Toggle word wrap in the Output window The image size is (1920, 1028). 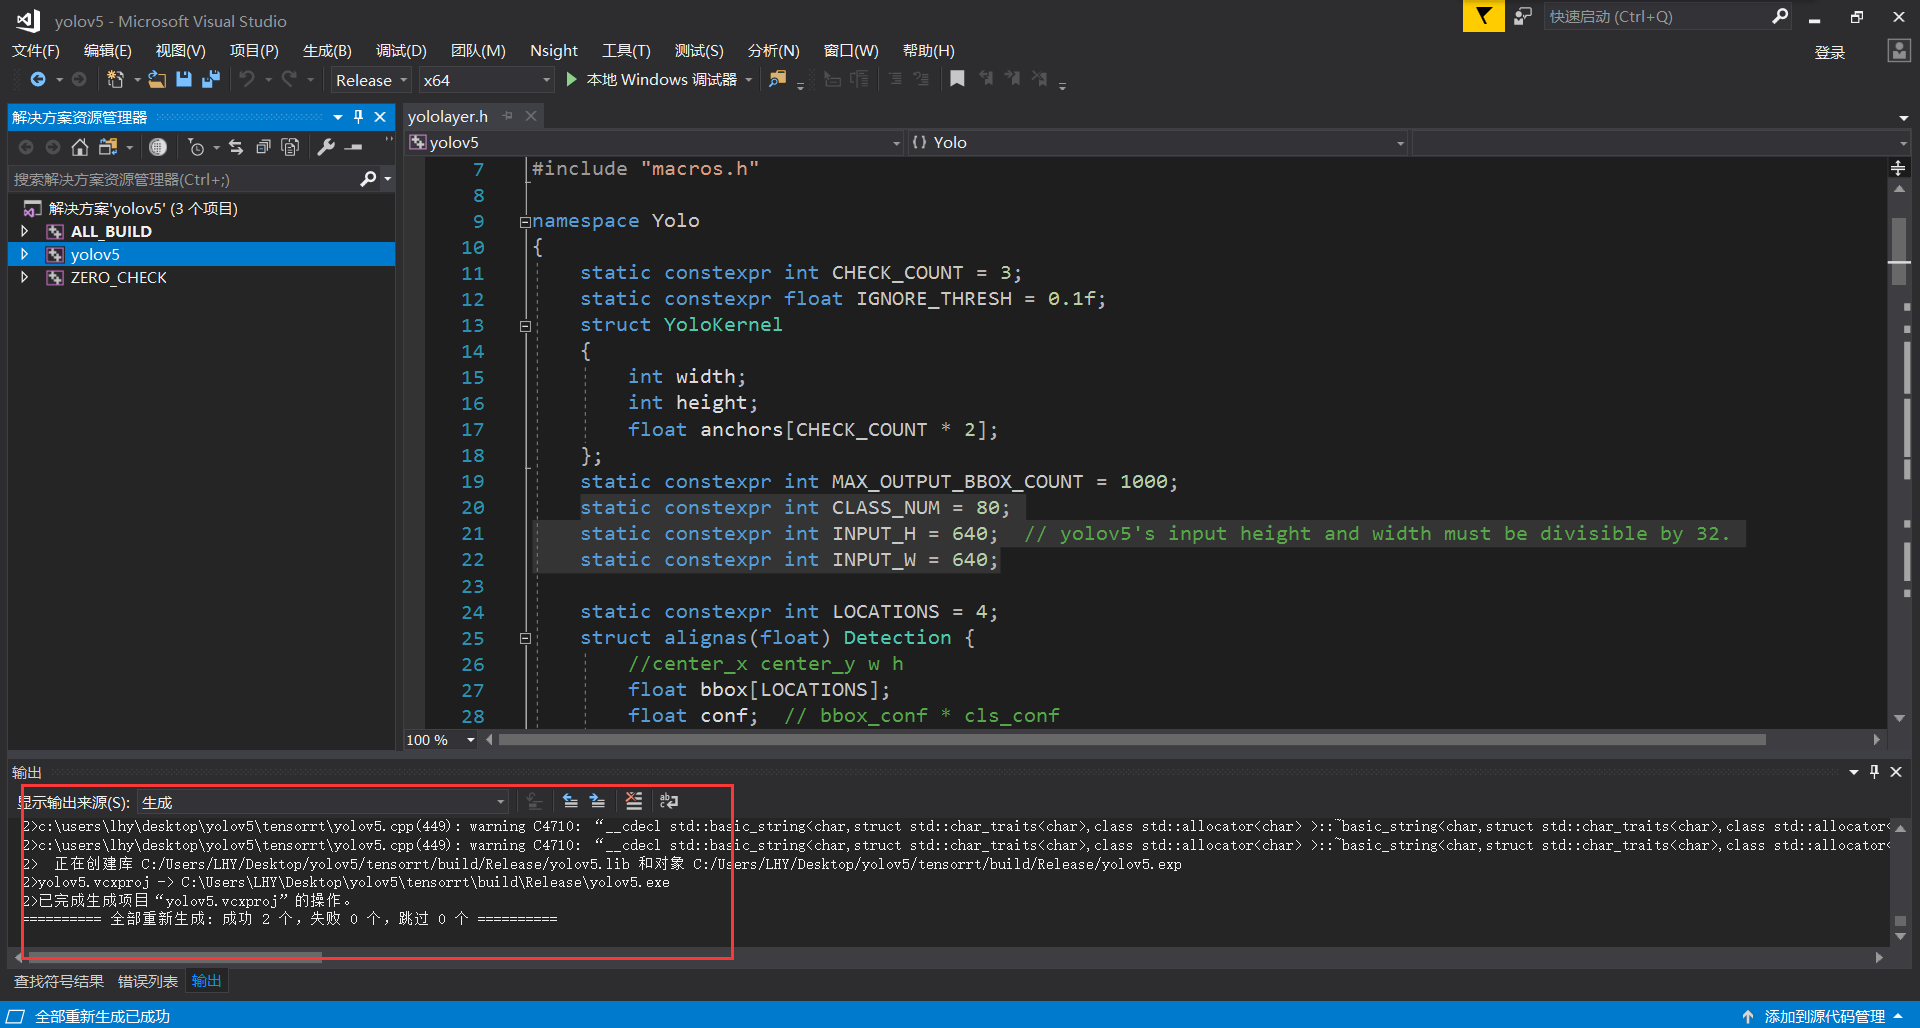(668, 801)
